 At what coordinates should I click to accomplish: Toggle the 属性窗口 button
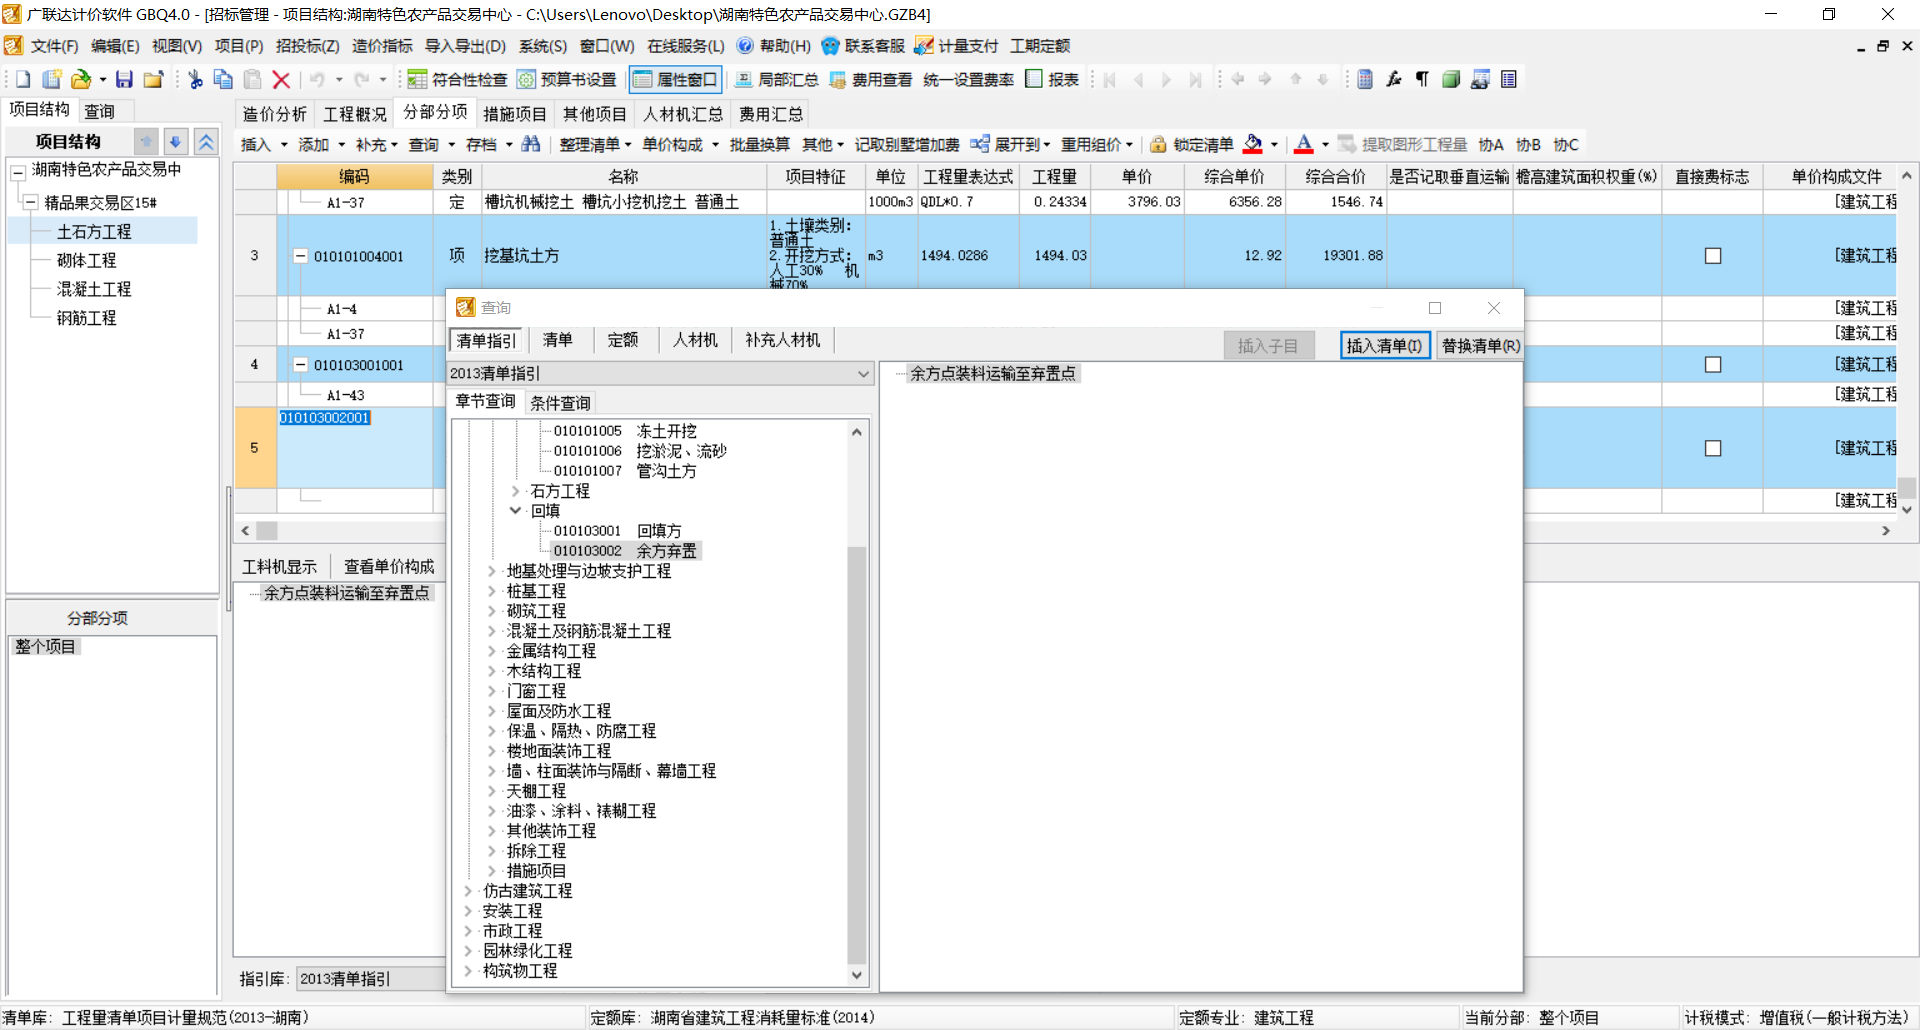tap(675, 80)
